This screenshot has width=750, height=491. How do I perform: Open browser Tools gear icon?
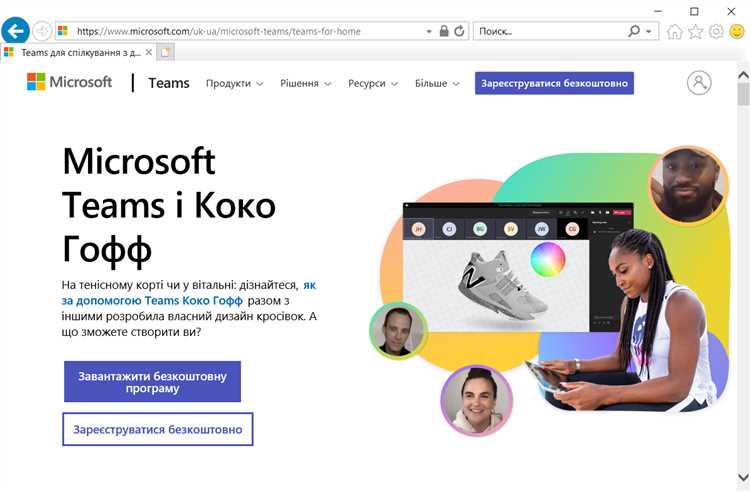pyautogui.click(x=716, y=32)
